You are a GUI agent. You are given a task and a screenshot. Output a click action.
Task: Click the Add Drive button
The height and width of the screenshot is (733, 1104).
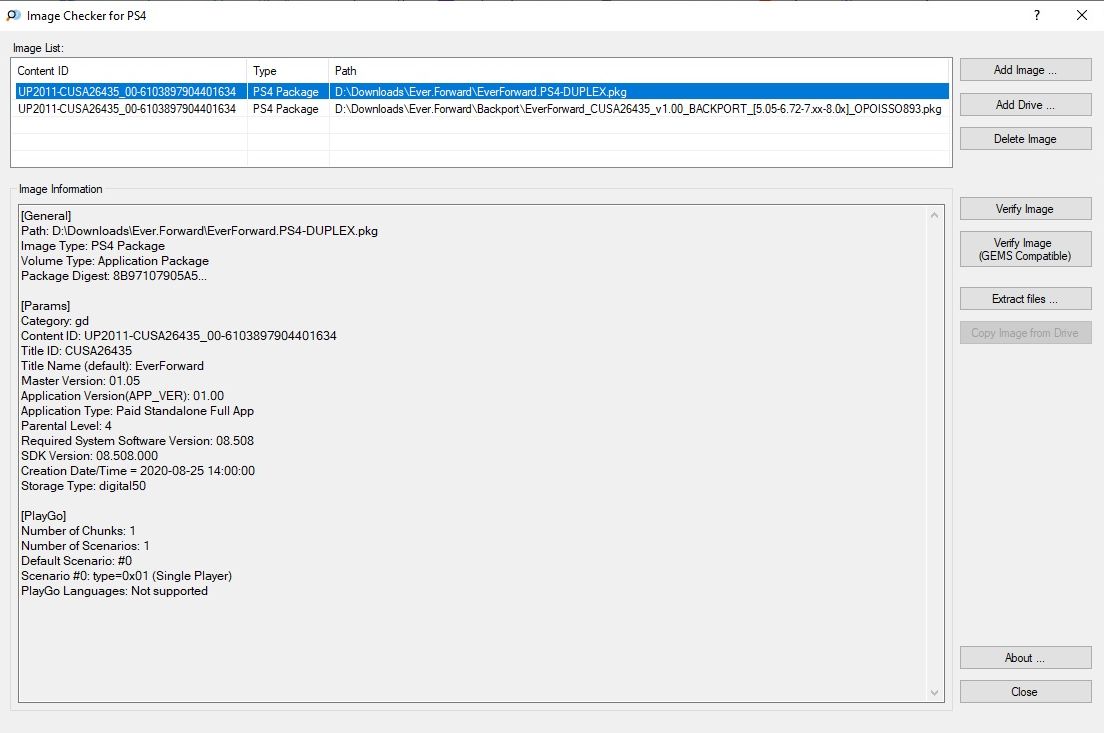pos(1025,104)
